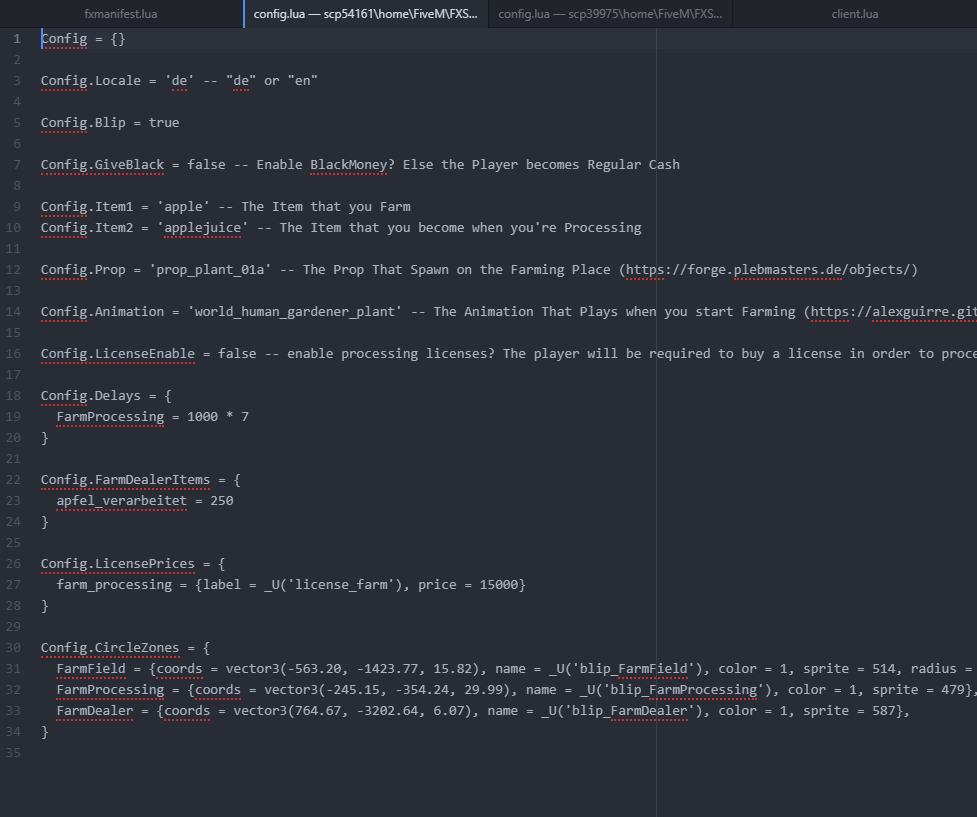Click line number 1 in the gutter
The height and width of the screenshot is (817, 977).
pos(15,39)
